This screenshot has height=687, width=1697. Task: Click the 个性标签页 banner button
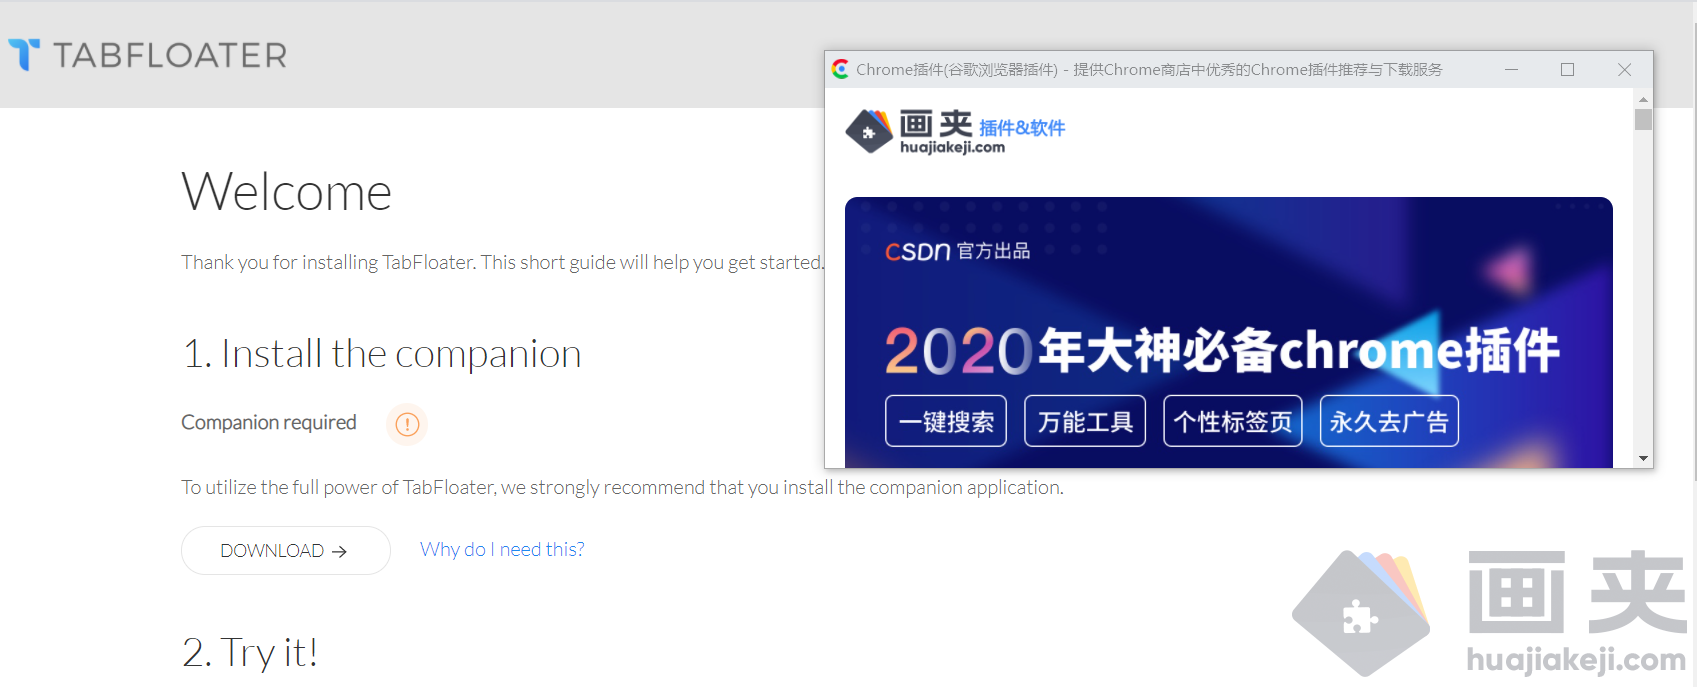(1233, 421)
